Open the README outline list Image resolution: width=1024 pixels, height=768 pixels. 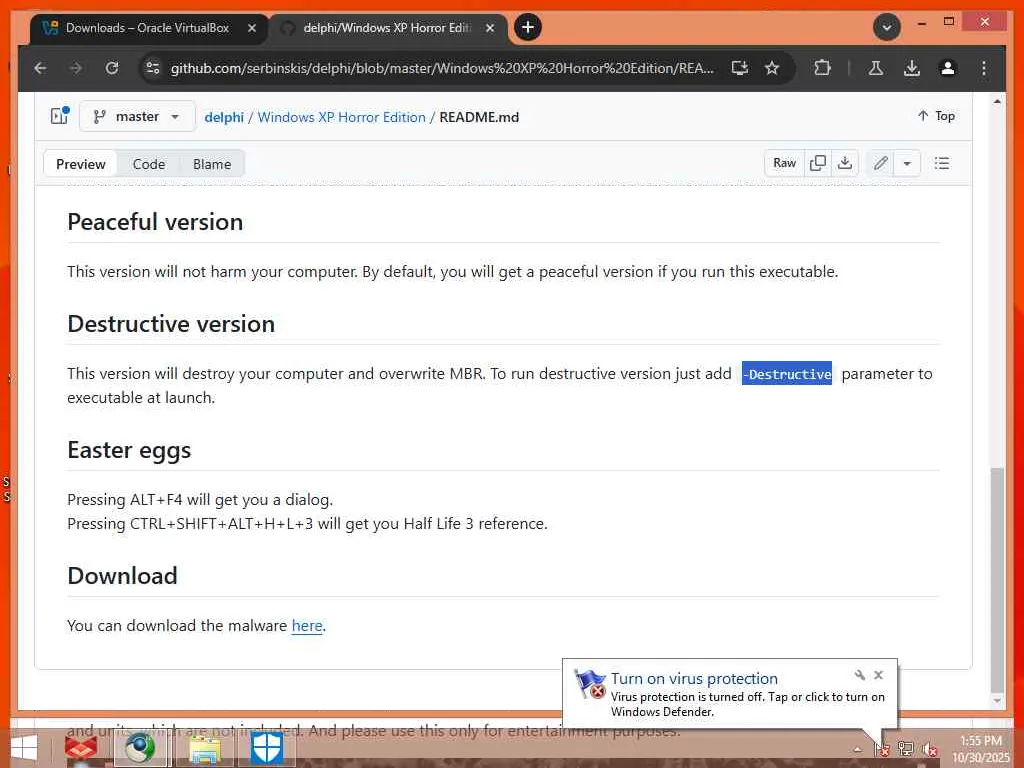pos(941,163)
